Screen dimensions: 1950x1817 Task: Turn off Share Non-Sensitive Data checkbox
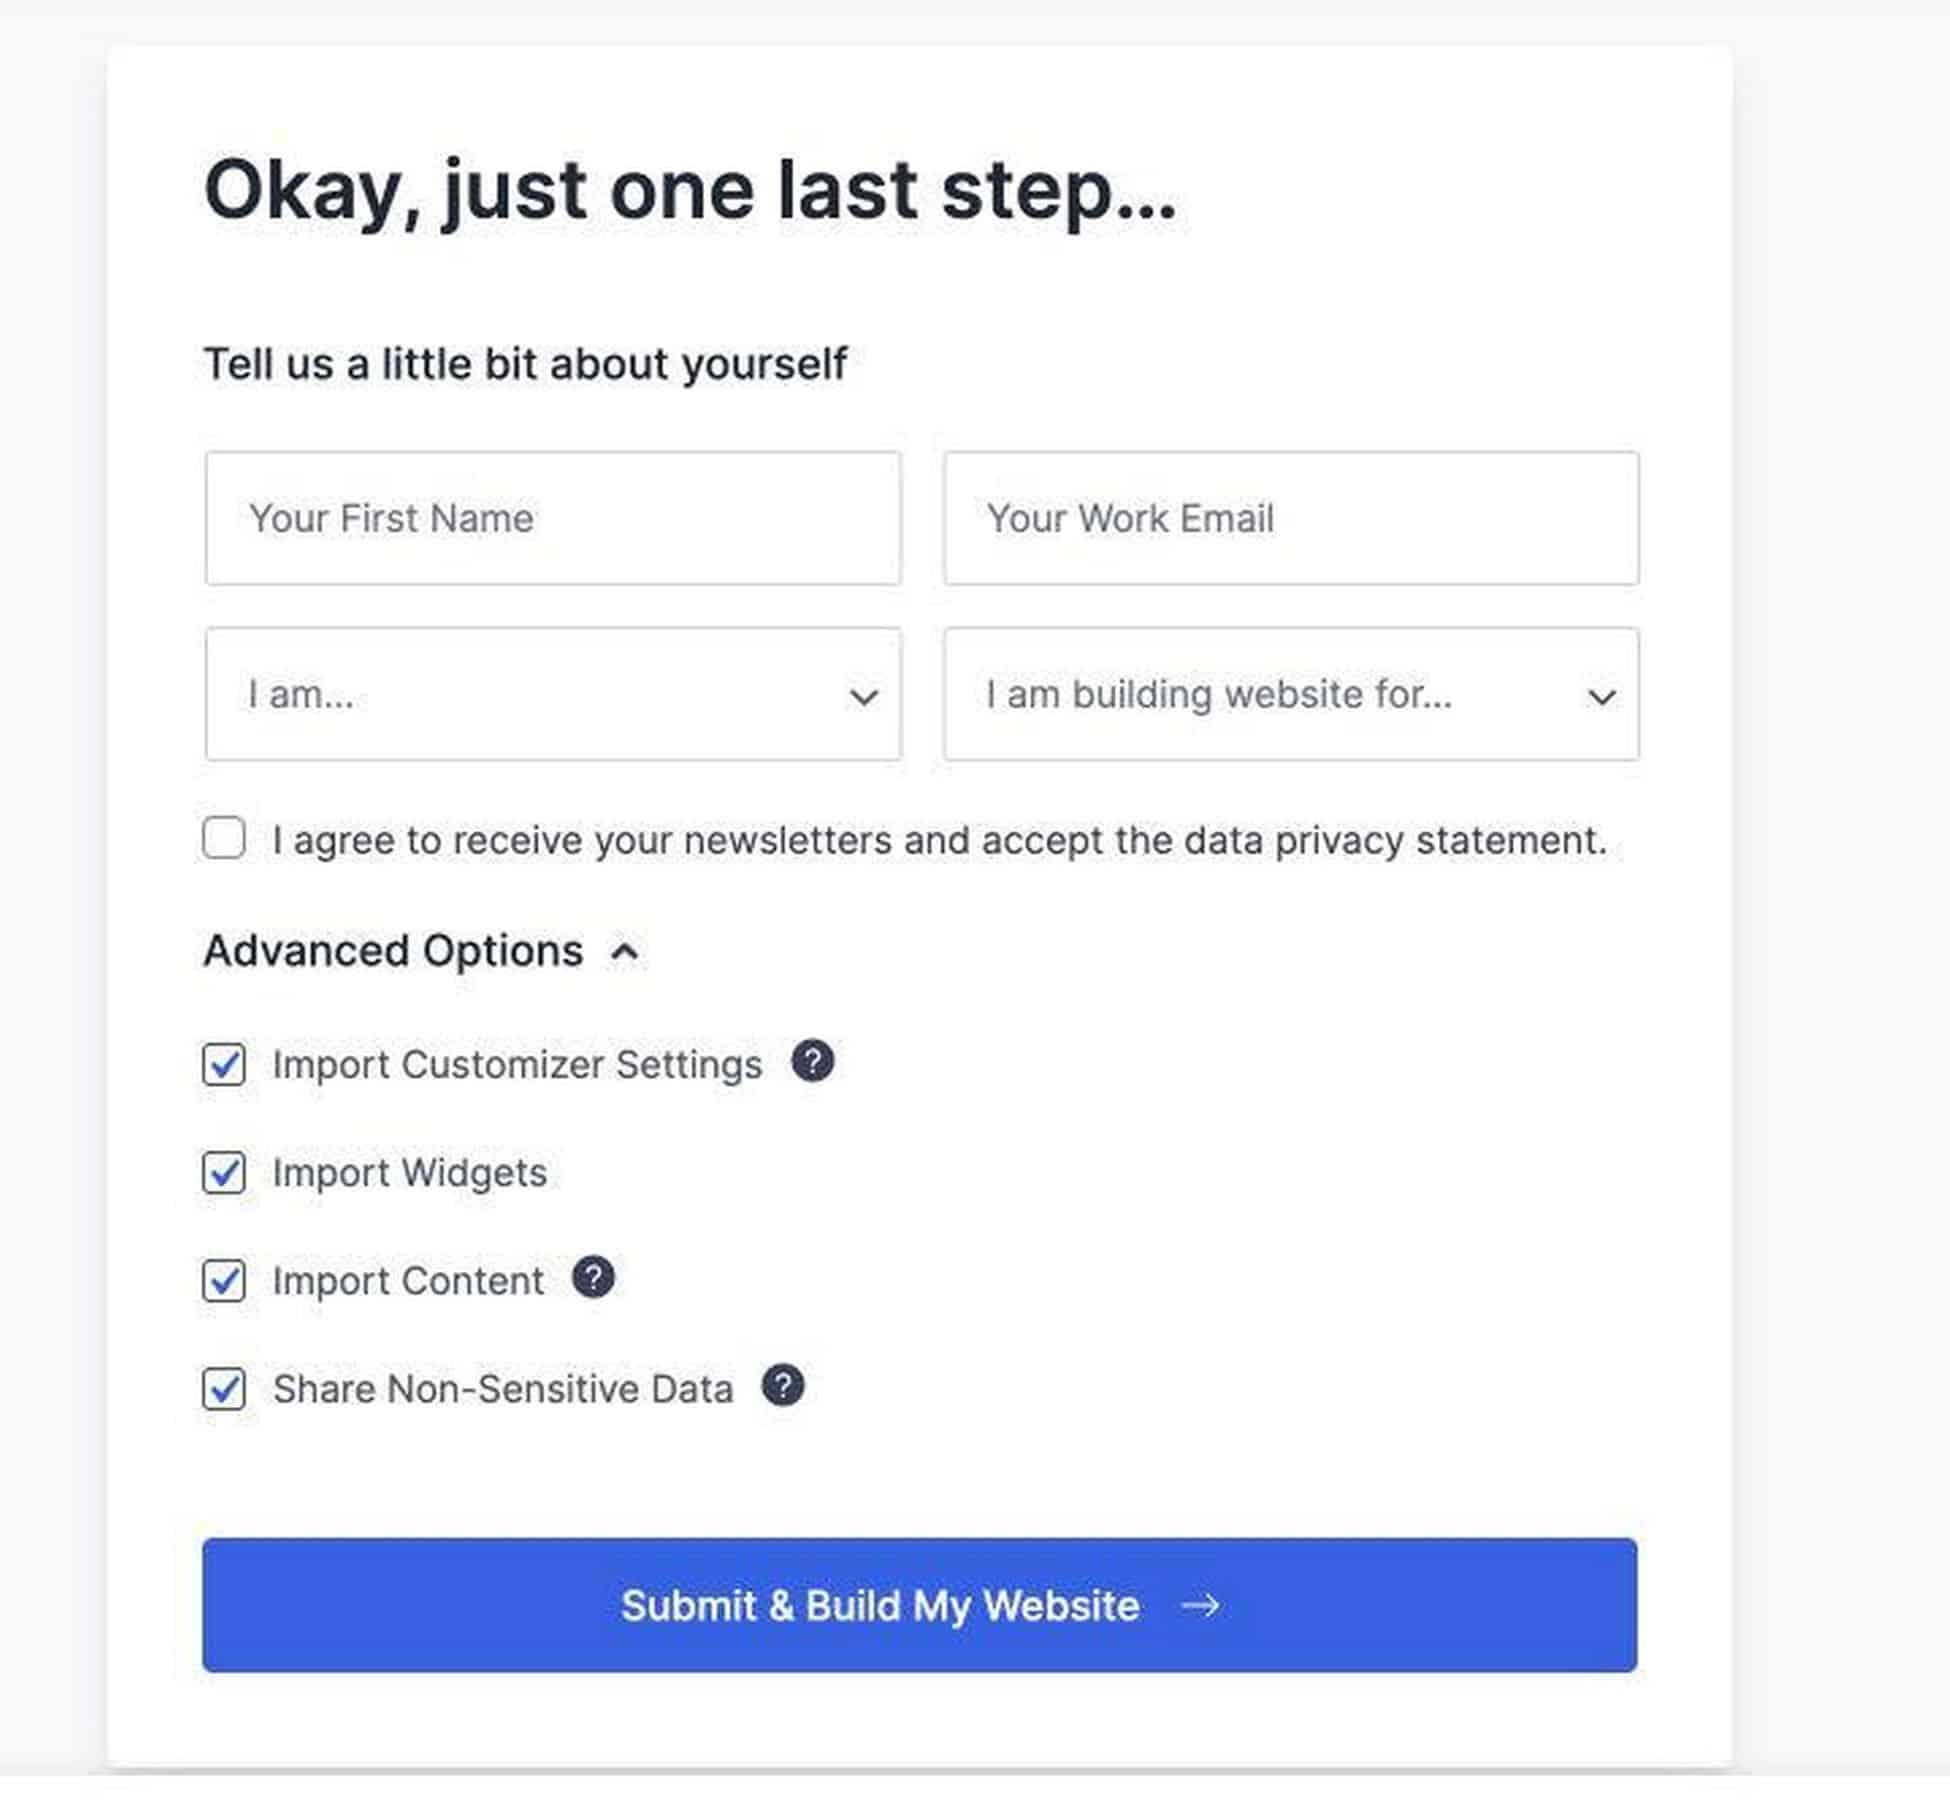224,1388
